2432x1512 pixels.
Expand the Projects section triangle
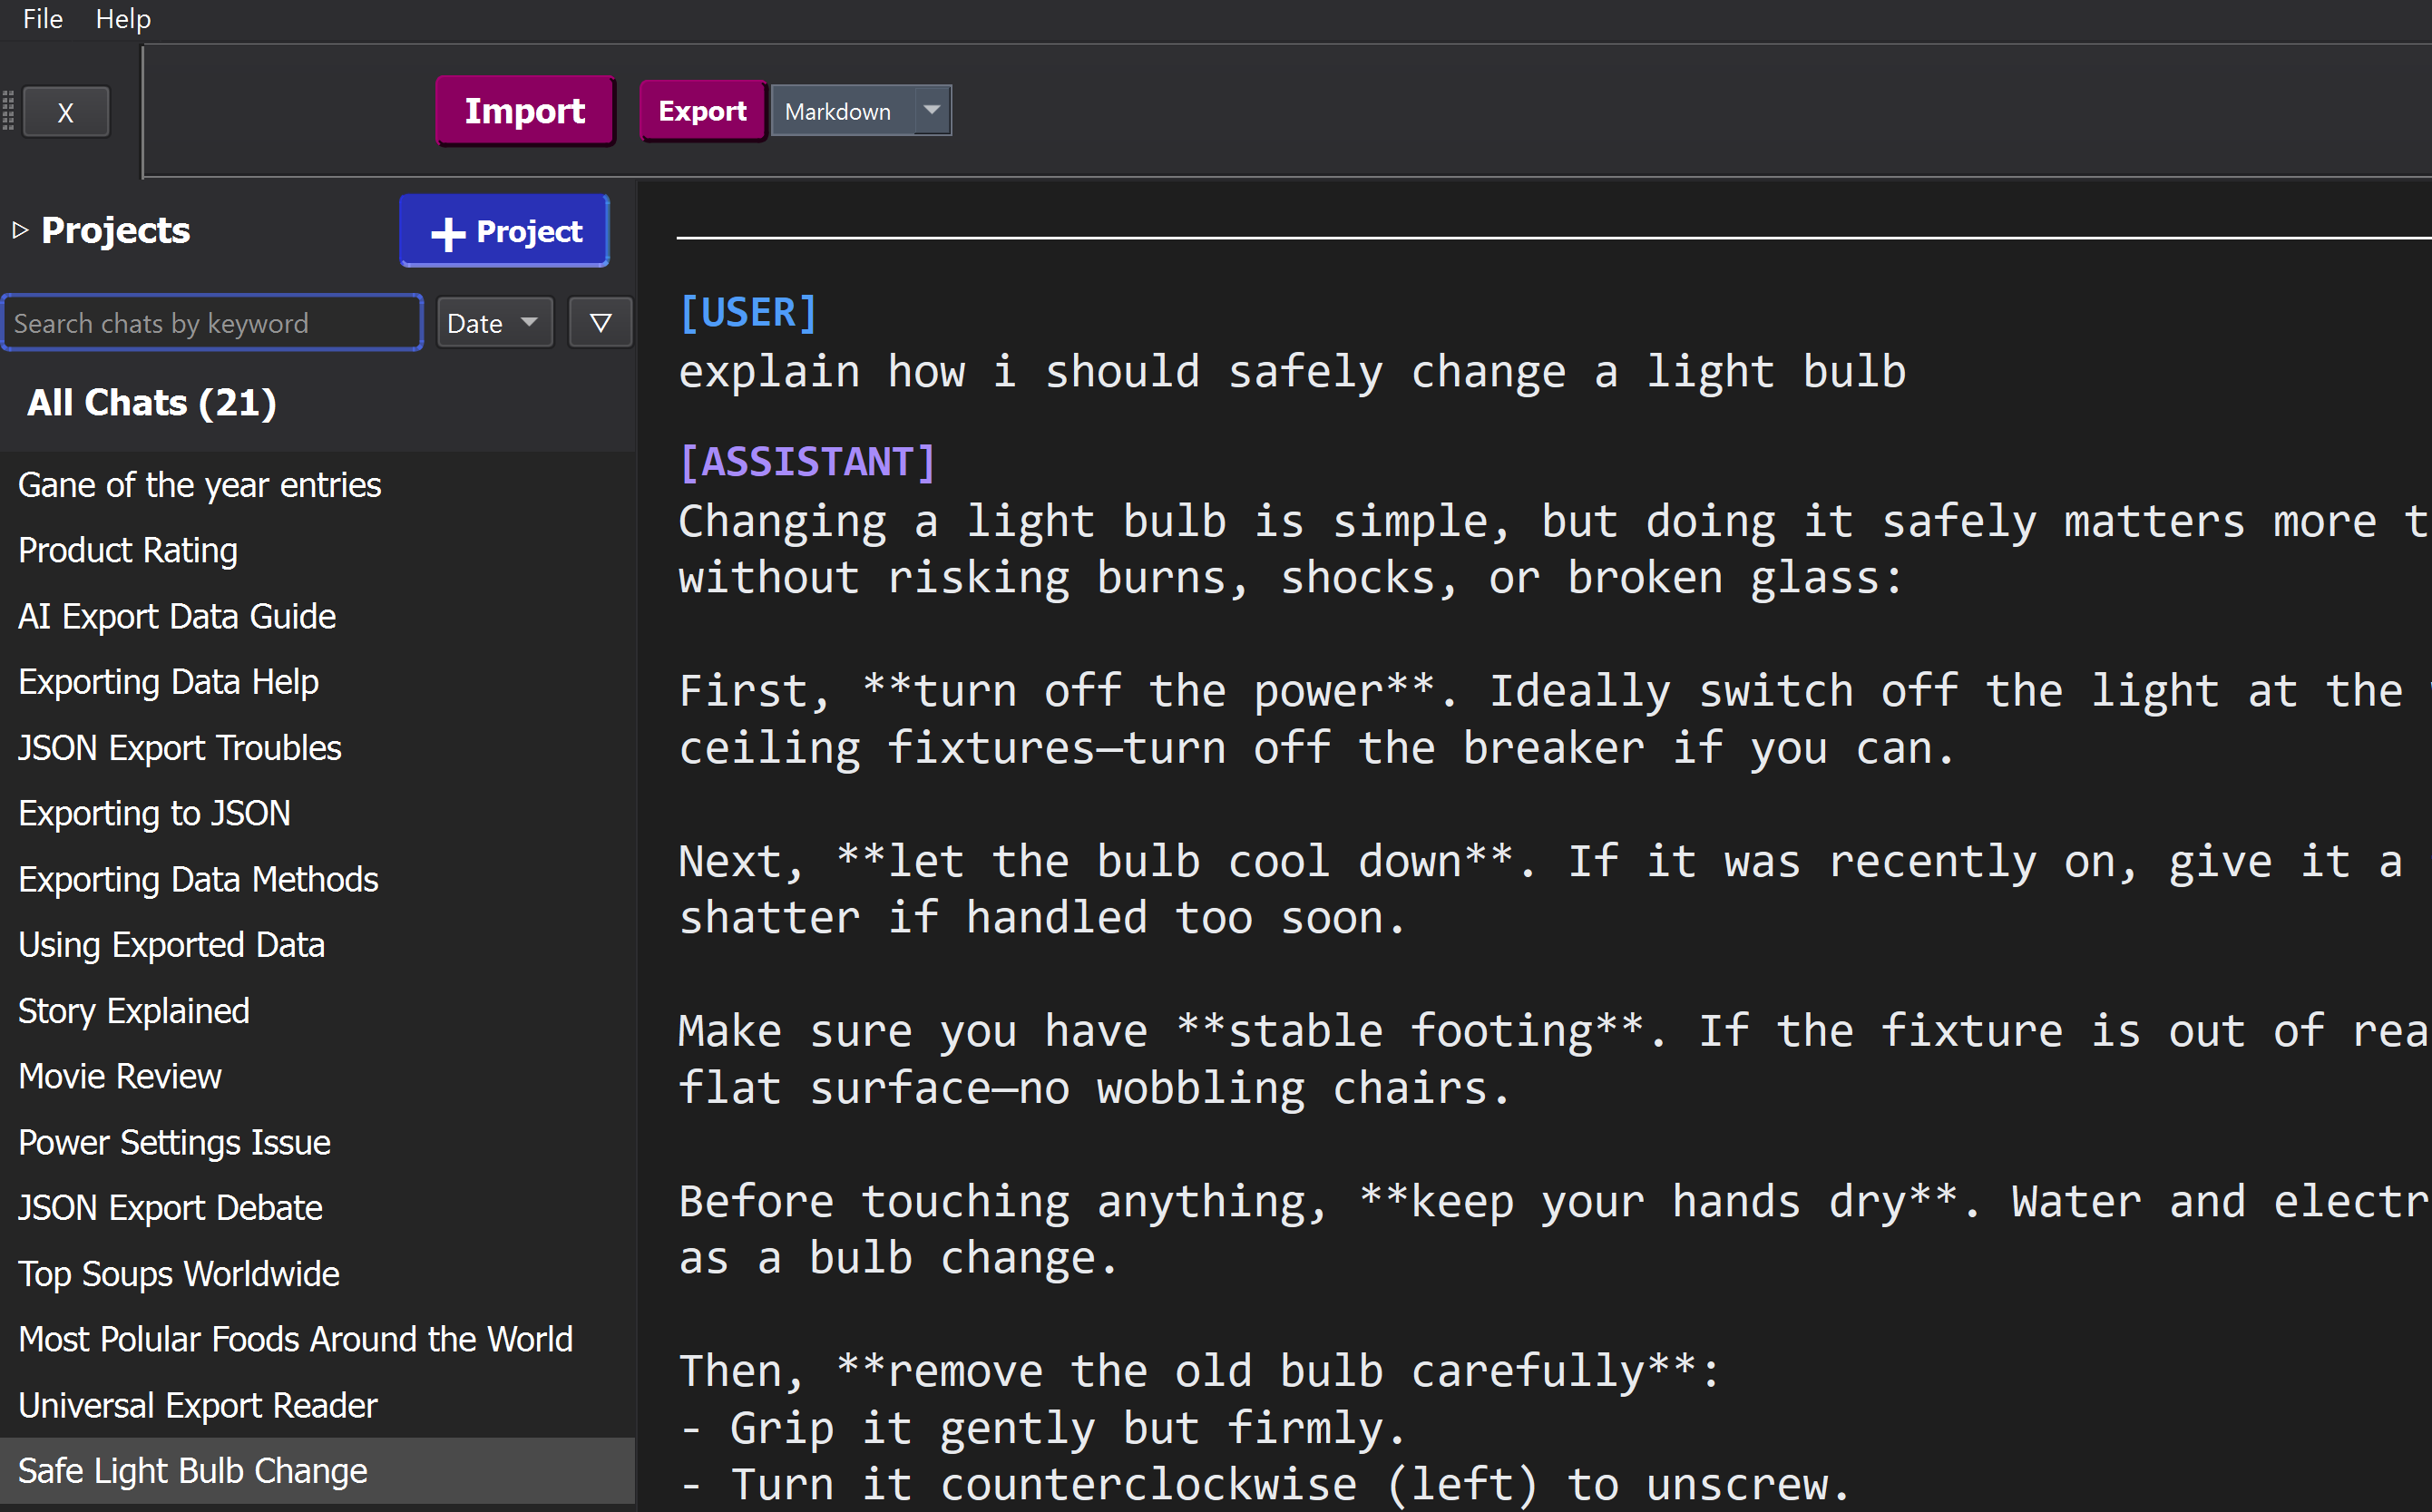click(20, 231)
